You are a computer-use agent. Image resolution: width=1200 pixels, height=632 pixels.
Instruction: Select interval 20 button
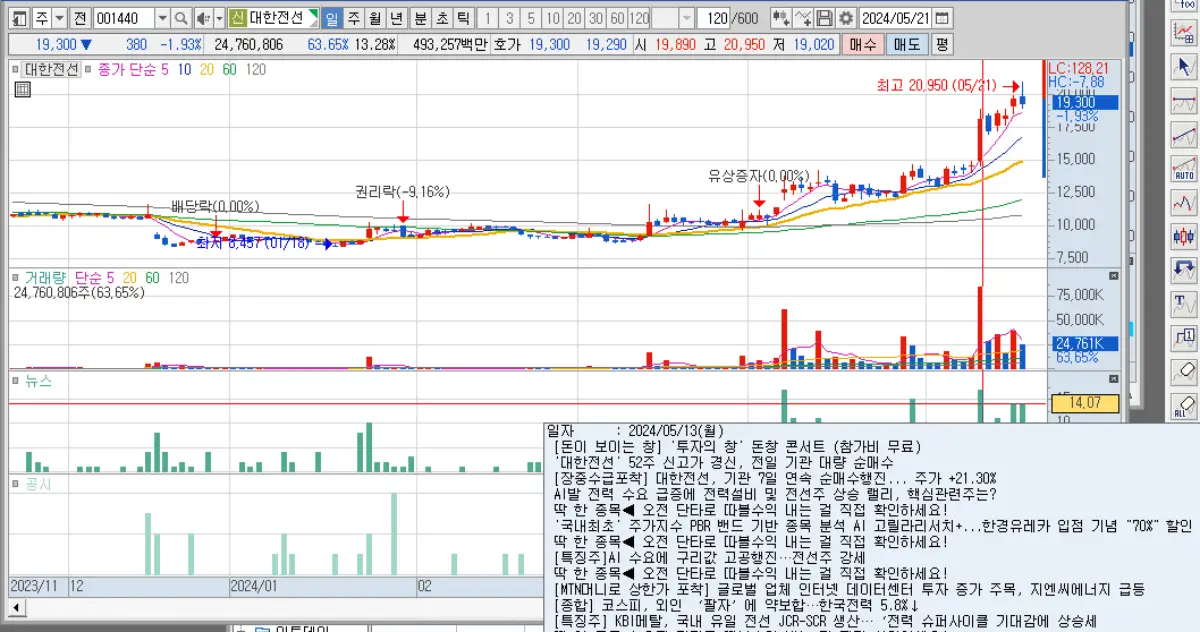coord(574,19)
